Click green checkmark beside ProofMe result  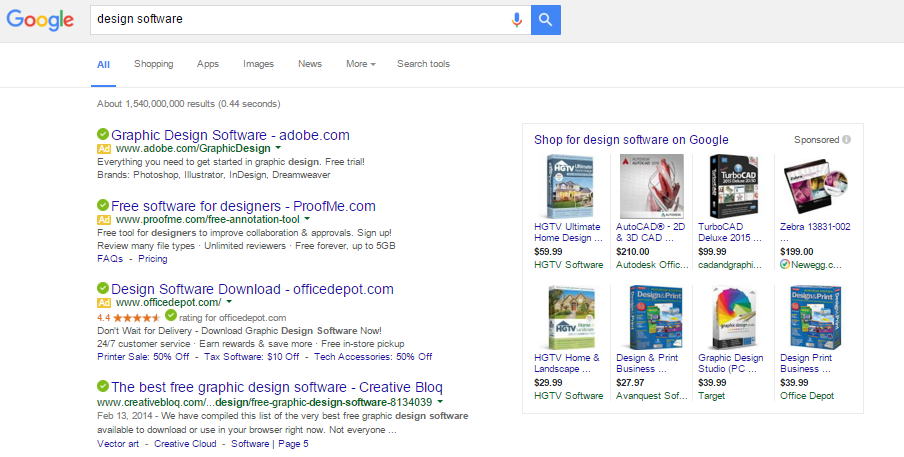(103, 206)
